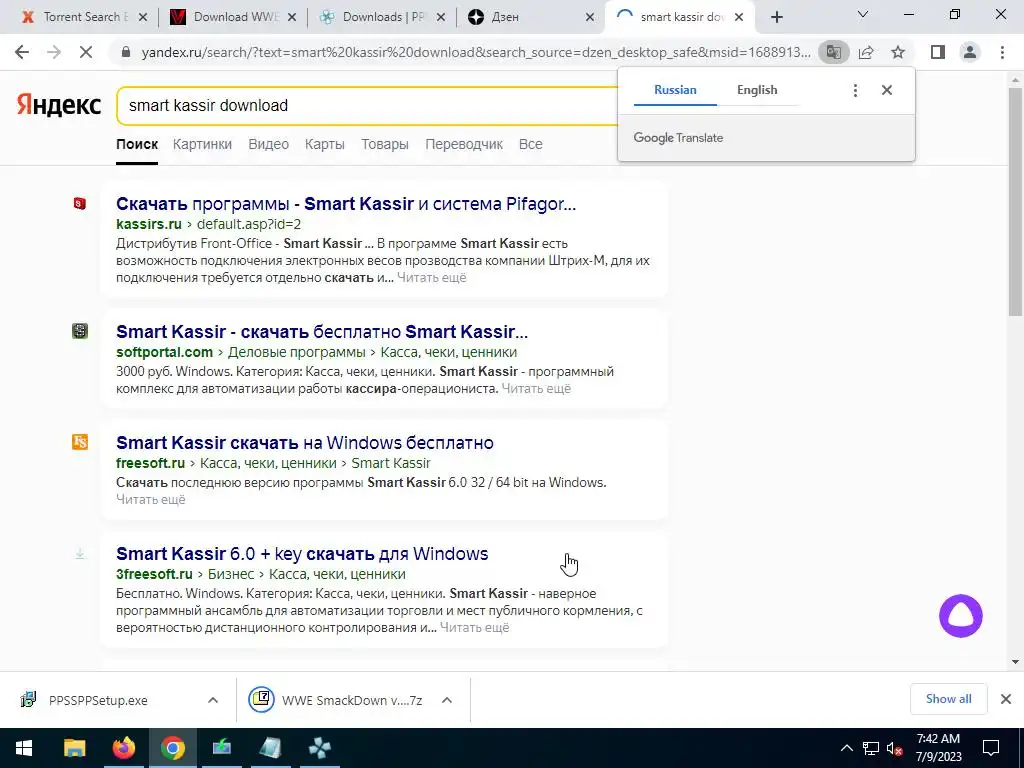Viewport: 1024px width, 768px height.
Task: Open the notifications center icon
Action: click(x=991, y=748)
